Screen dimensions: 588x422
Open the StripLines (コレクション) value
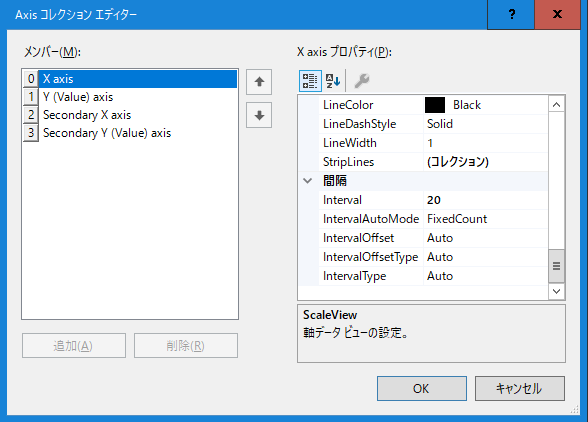[x=458, y=162]
